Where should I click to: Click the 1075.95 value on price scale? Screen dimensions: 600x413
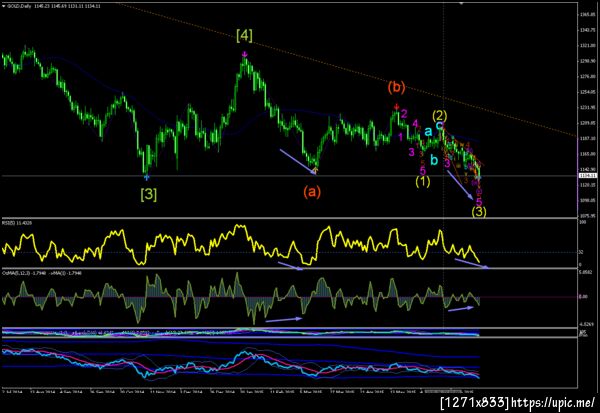click(x=586, y=215)
